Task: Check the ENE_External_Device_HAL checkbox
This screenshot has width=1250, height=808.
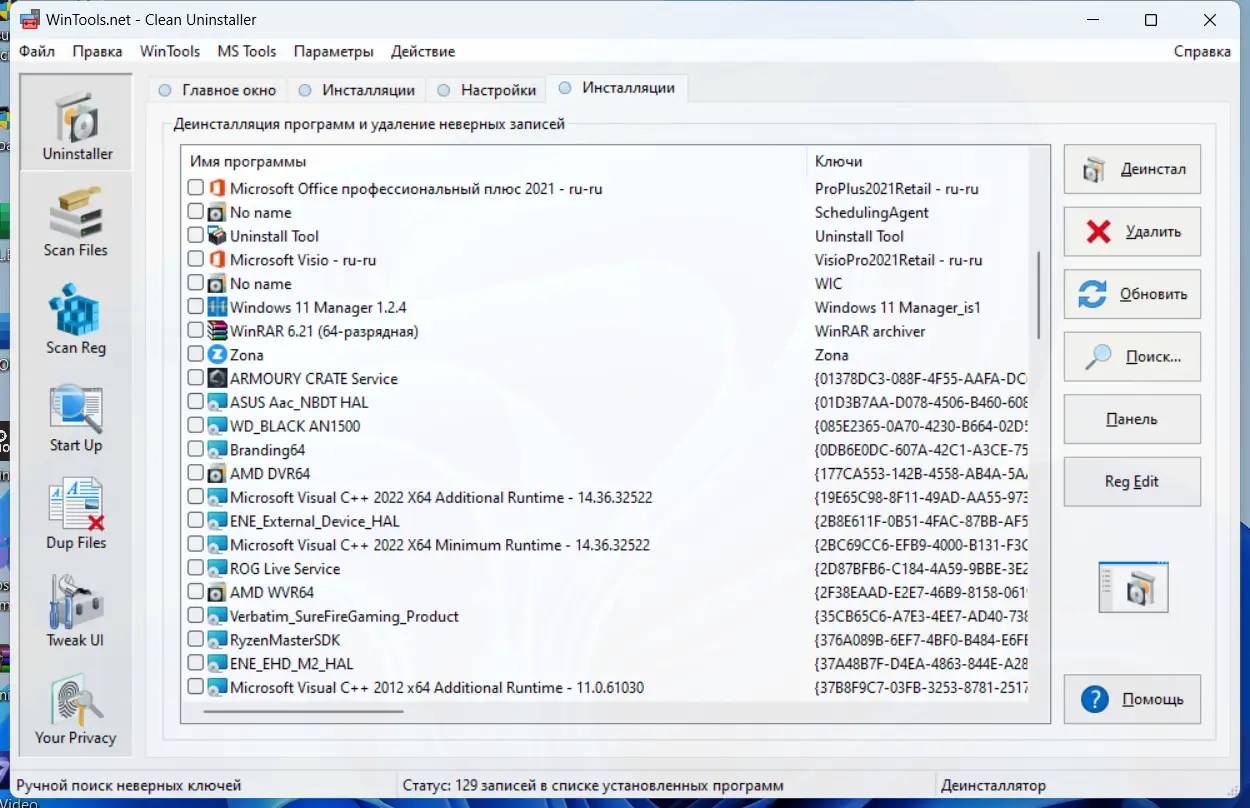Action: (x=196, y=521)
